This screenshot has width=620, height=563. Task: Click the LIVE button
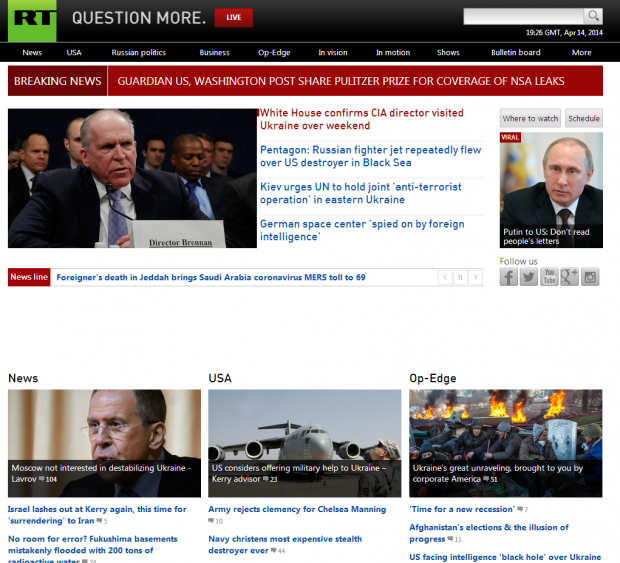click(x=234, y=18)
